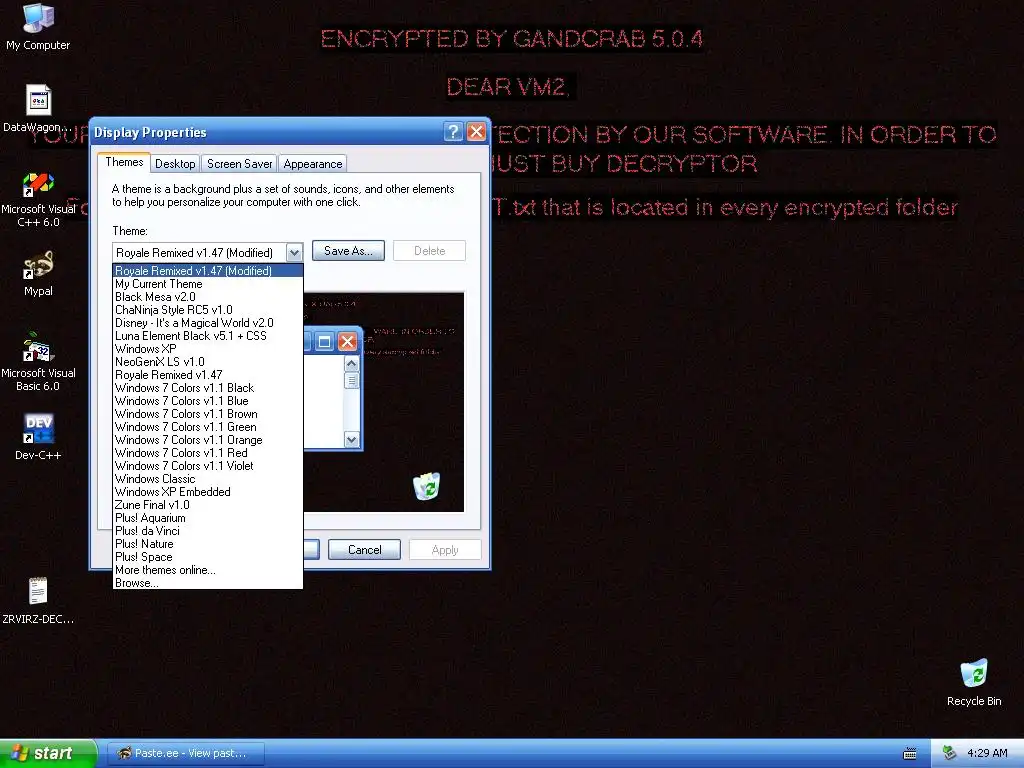The height and width of the screenshot is (768, 1024).
Task: Select the Windows XP theme
Action: (208, 349)
